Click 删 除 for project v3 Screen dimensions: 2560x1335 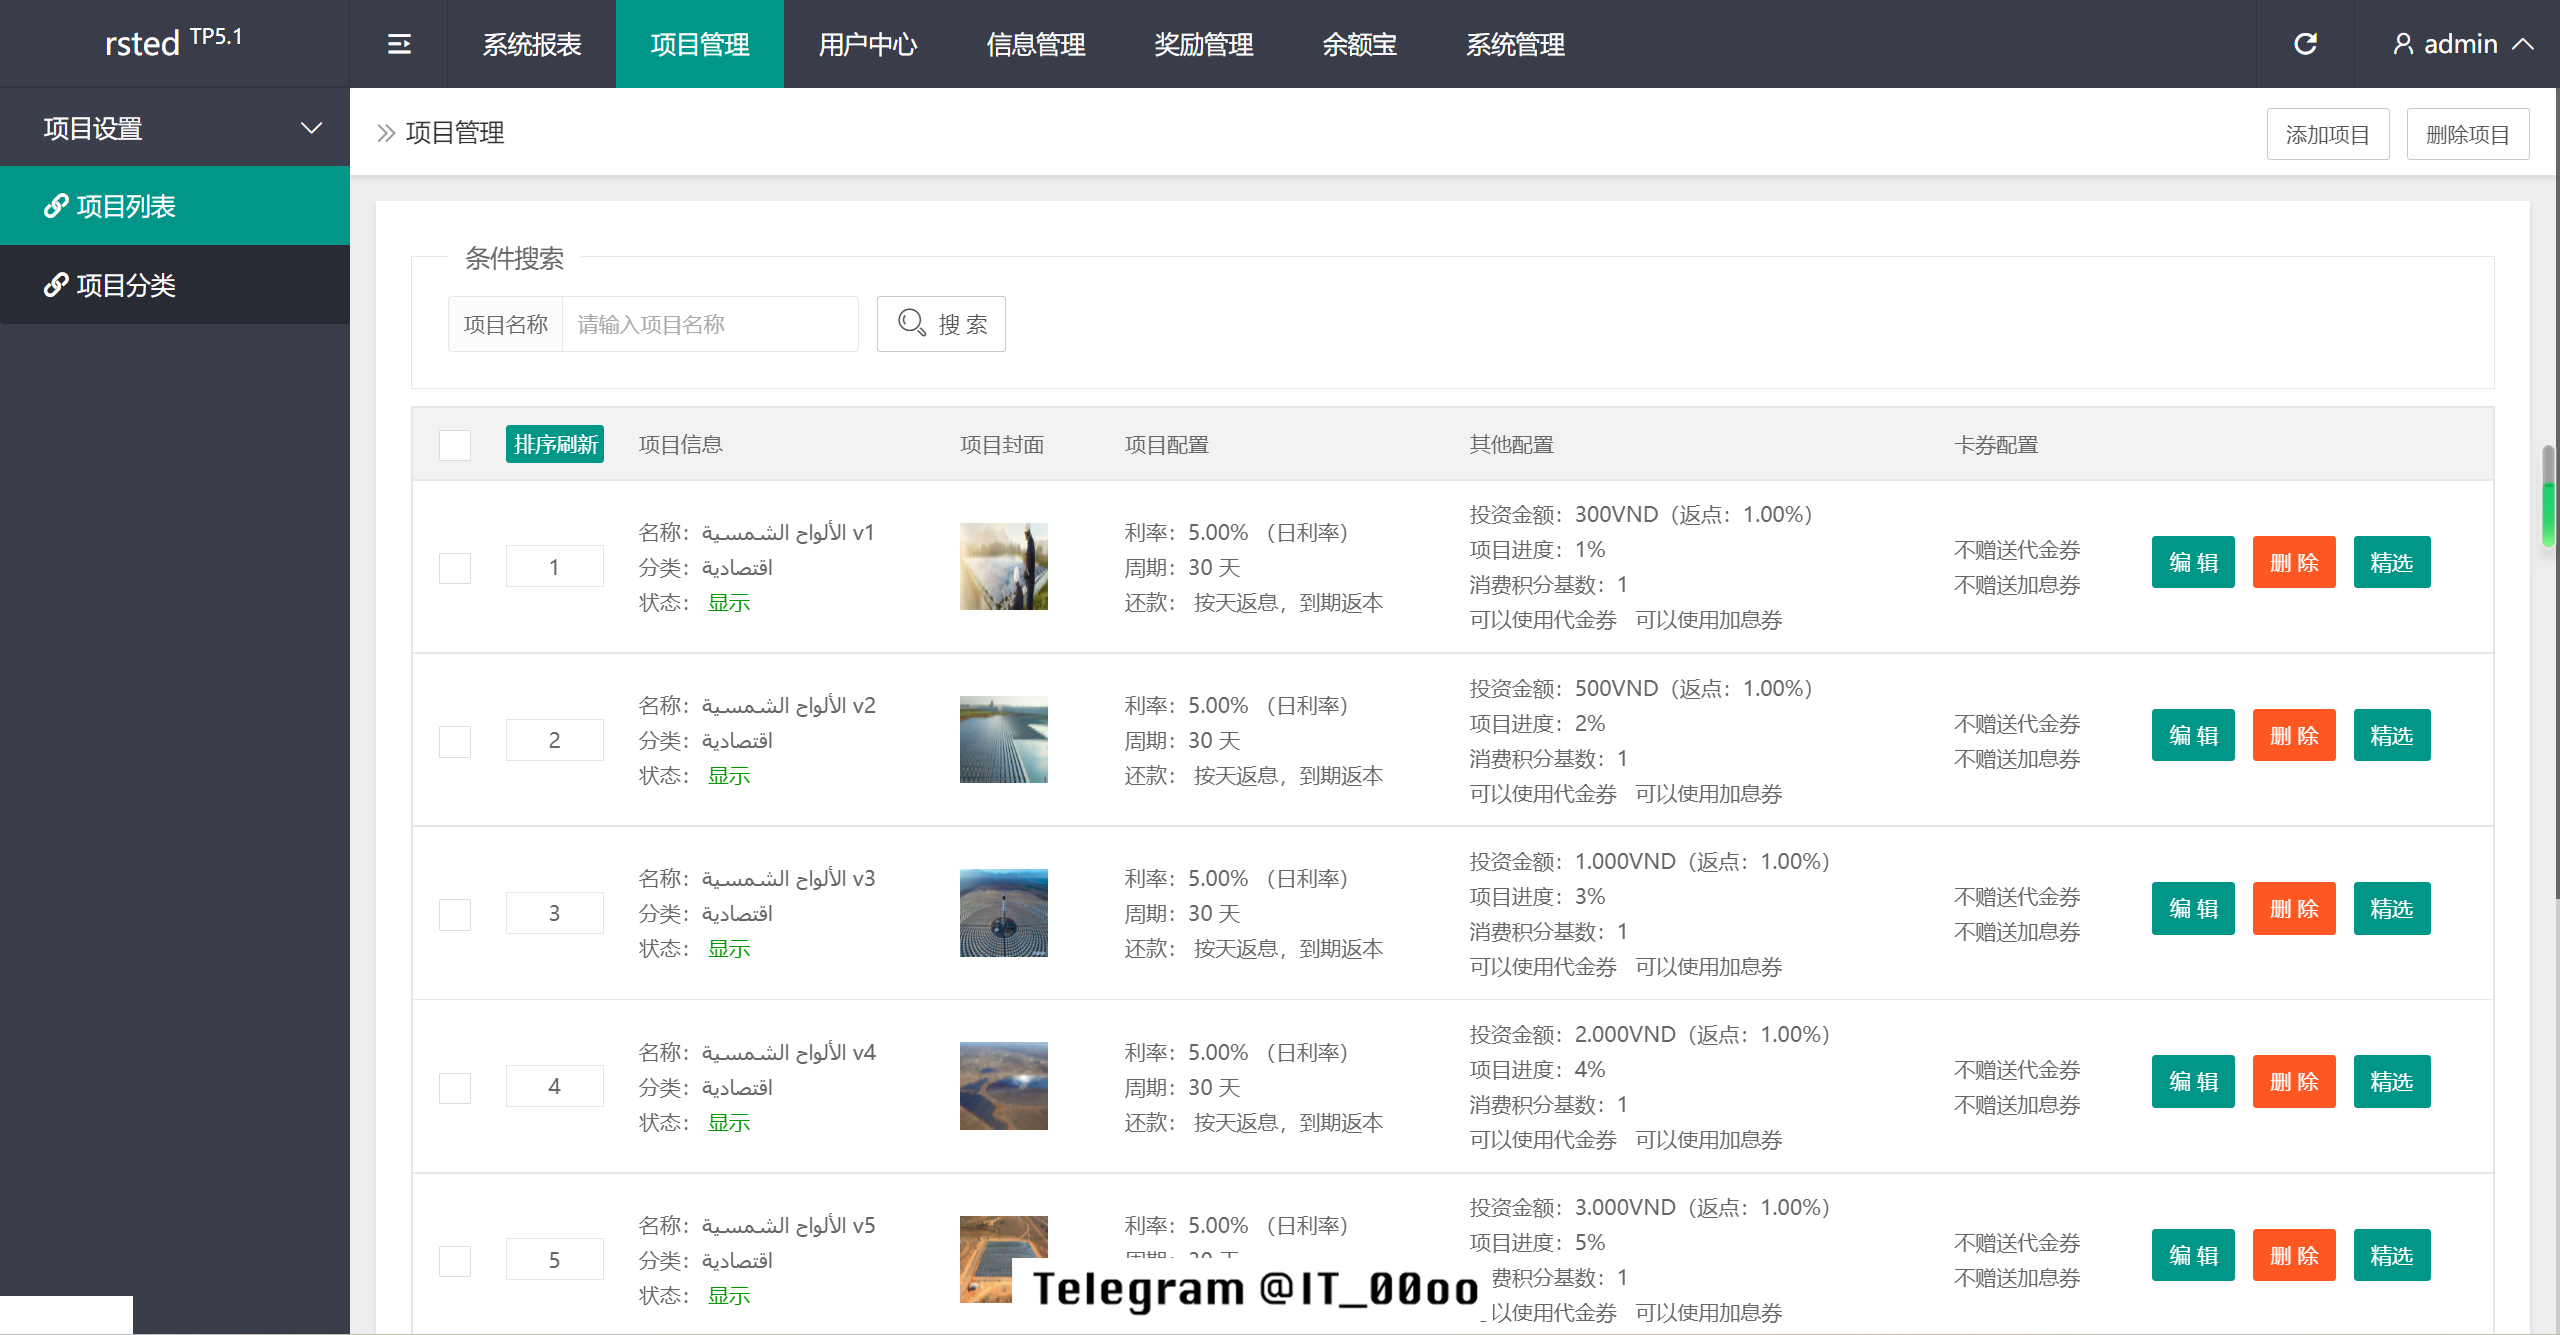pos(2294,908)
